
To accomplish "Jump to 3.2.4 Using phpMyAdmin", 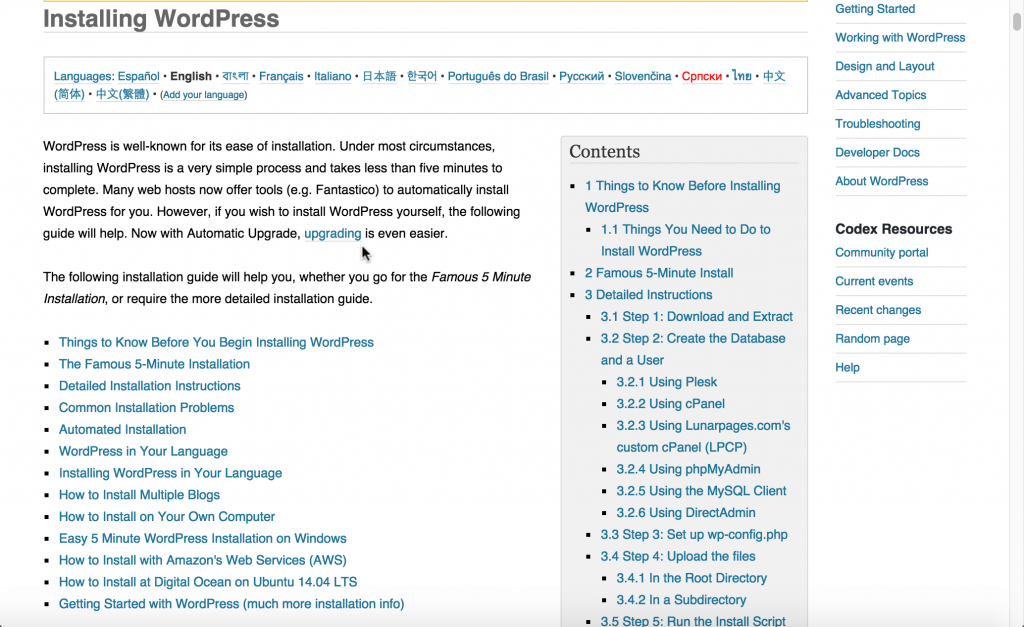I will tap(688, 469).
